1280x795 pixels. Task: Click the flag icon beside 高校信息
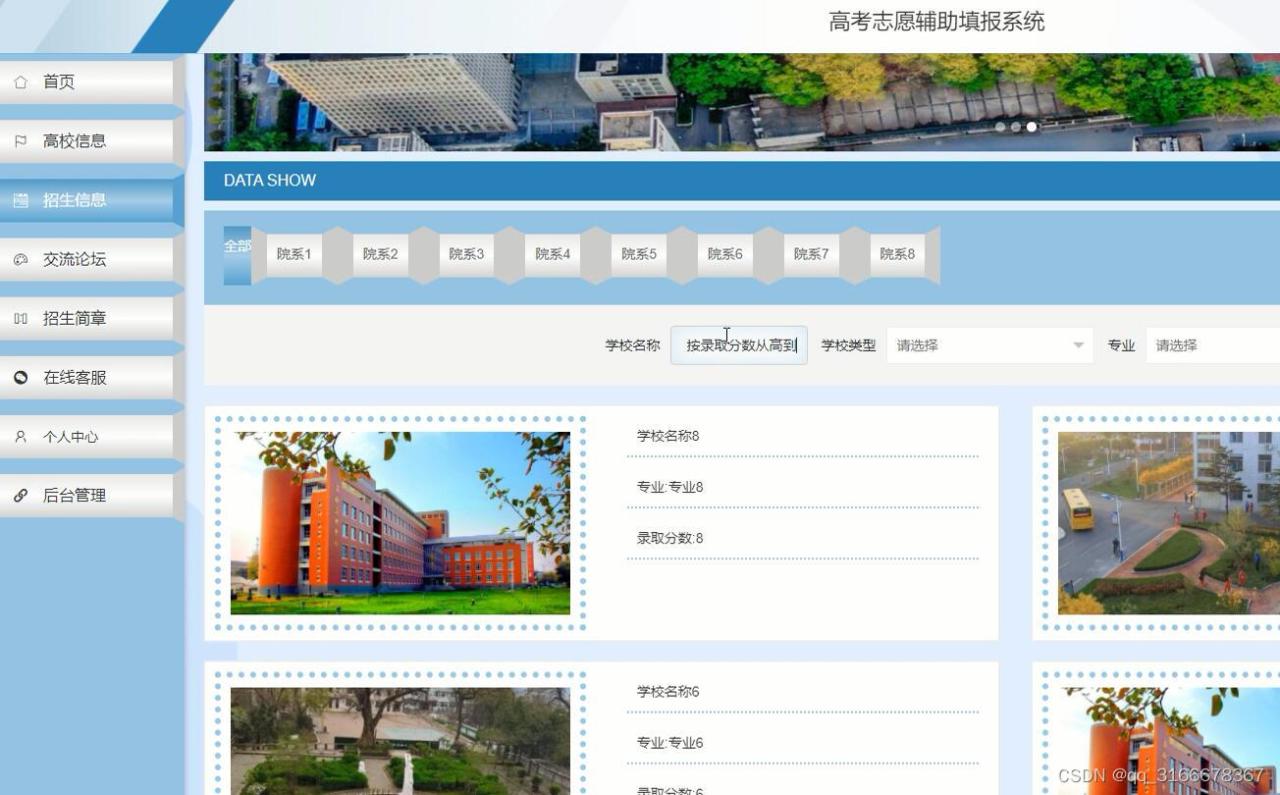[x=20, y=141]
